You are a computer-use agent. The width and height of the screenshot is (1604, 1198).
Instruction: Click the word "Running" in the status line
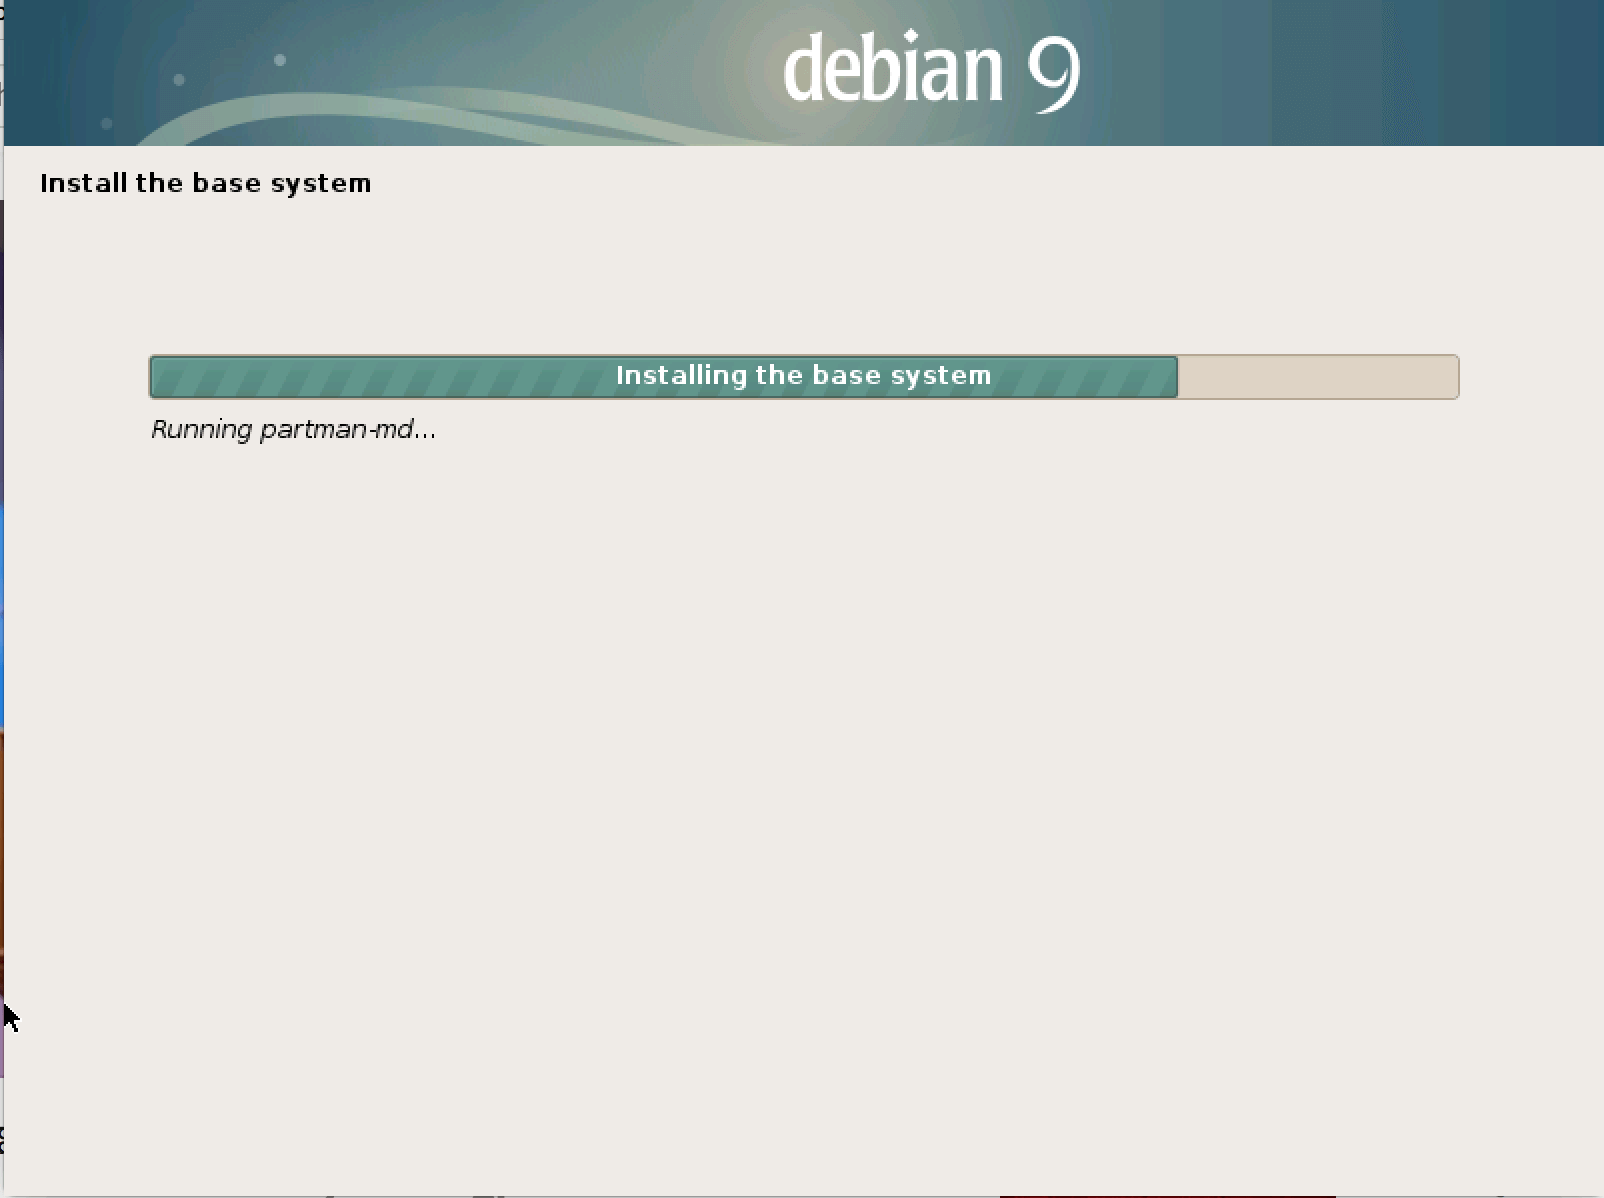pyautogui.click(x=201, y=430)
